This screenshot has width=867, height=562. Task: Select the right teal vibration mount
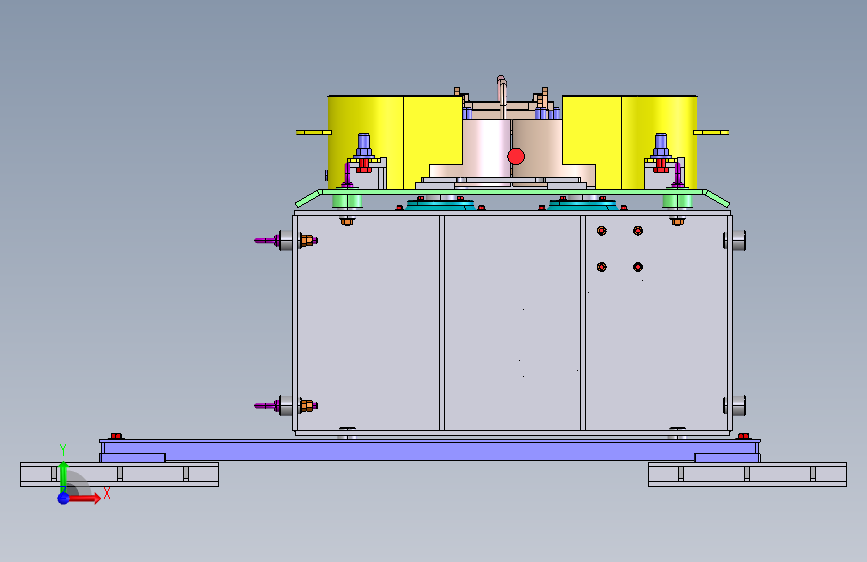tap(583, 205)
